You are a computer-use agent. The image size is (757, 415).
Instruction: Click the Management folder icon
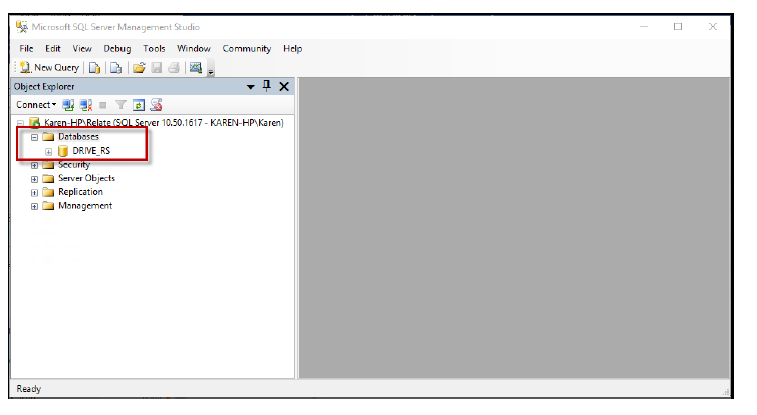[x=48, y=206]
